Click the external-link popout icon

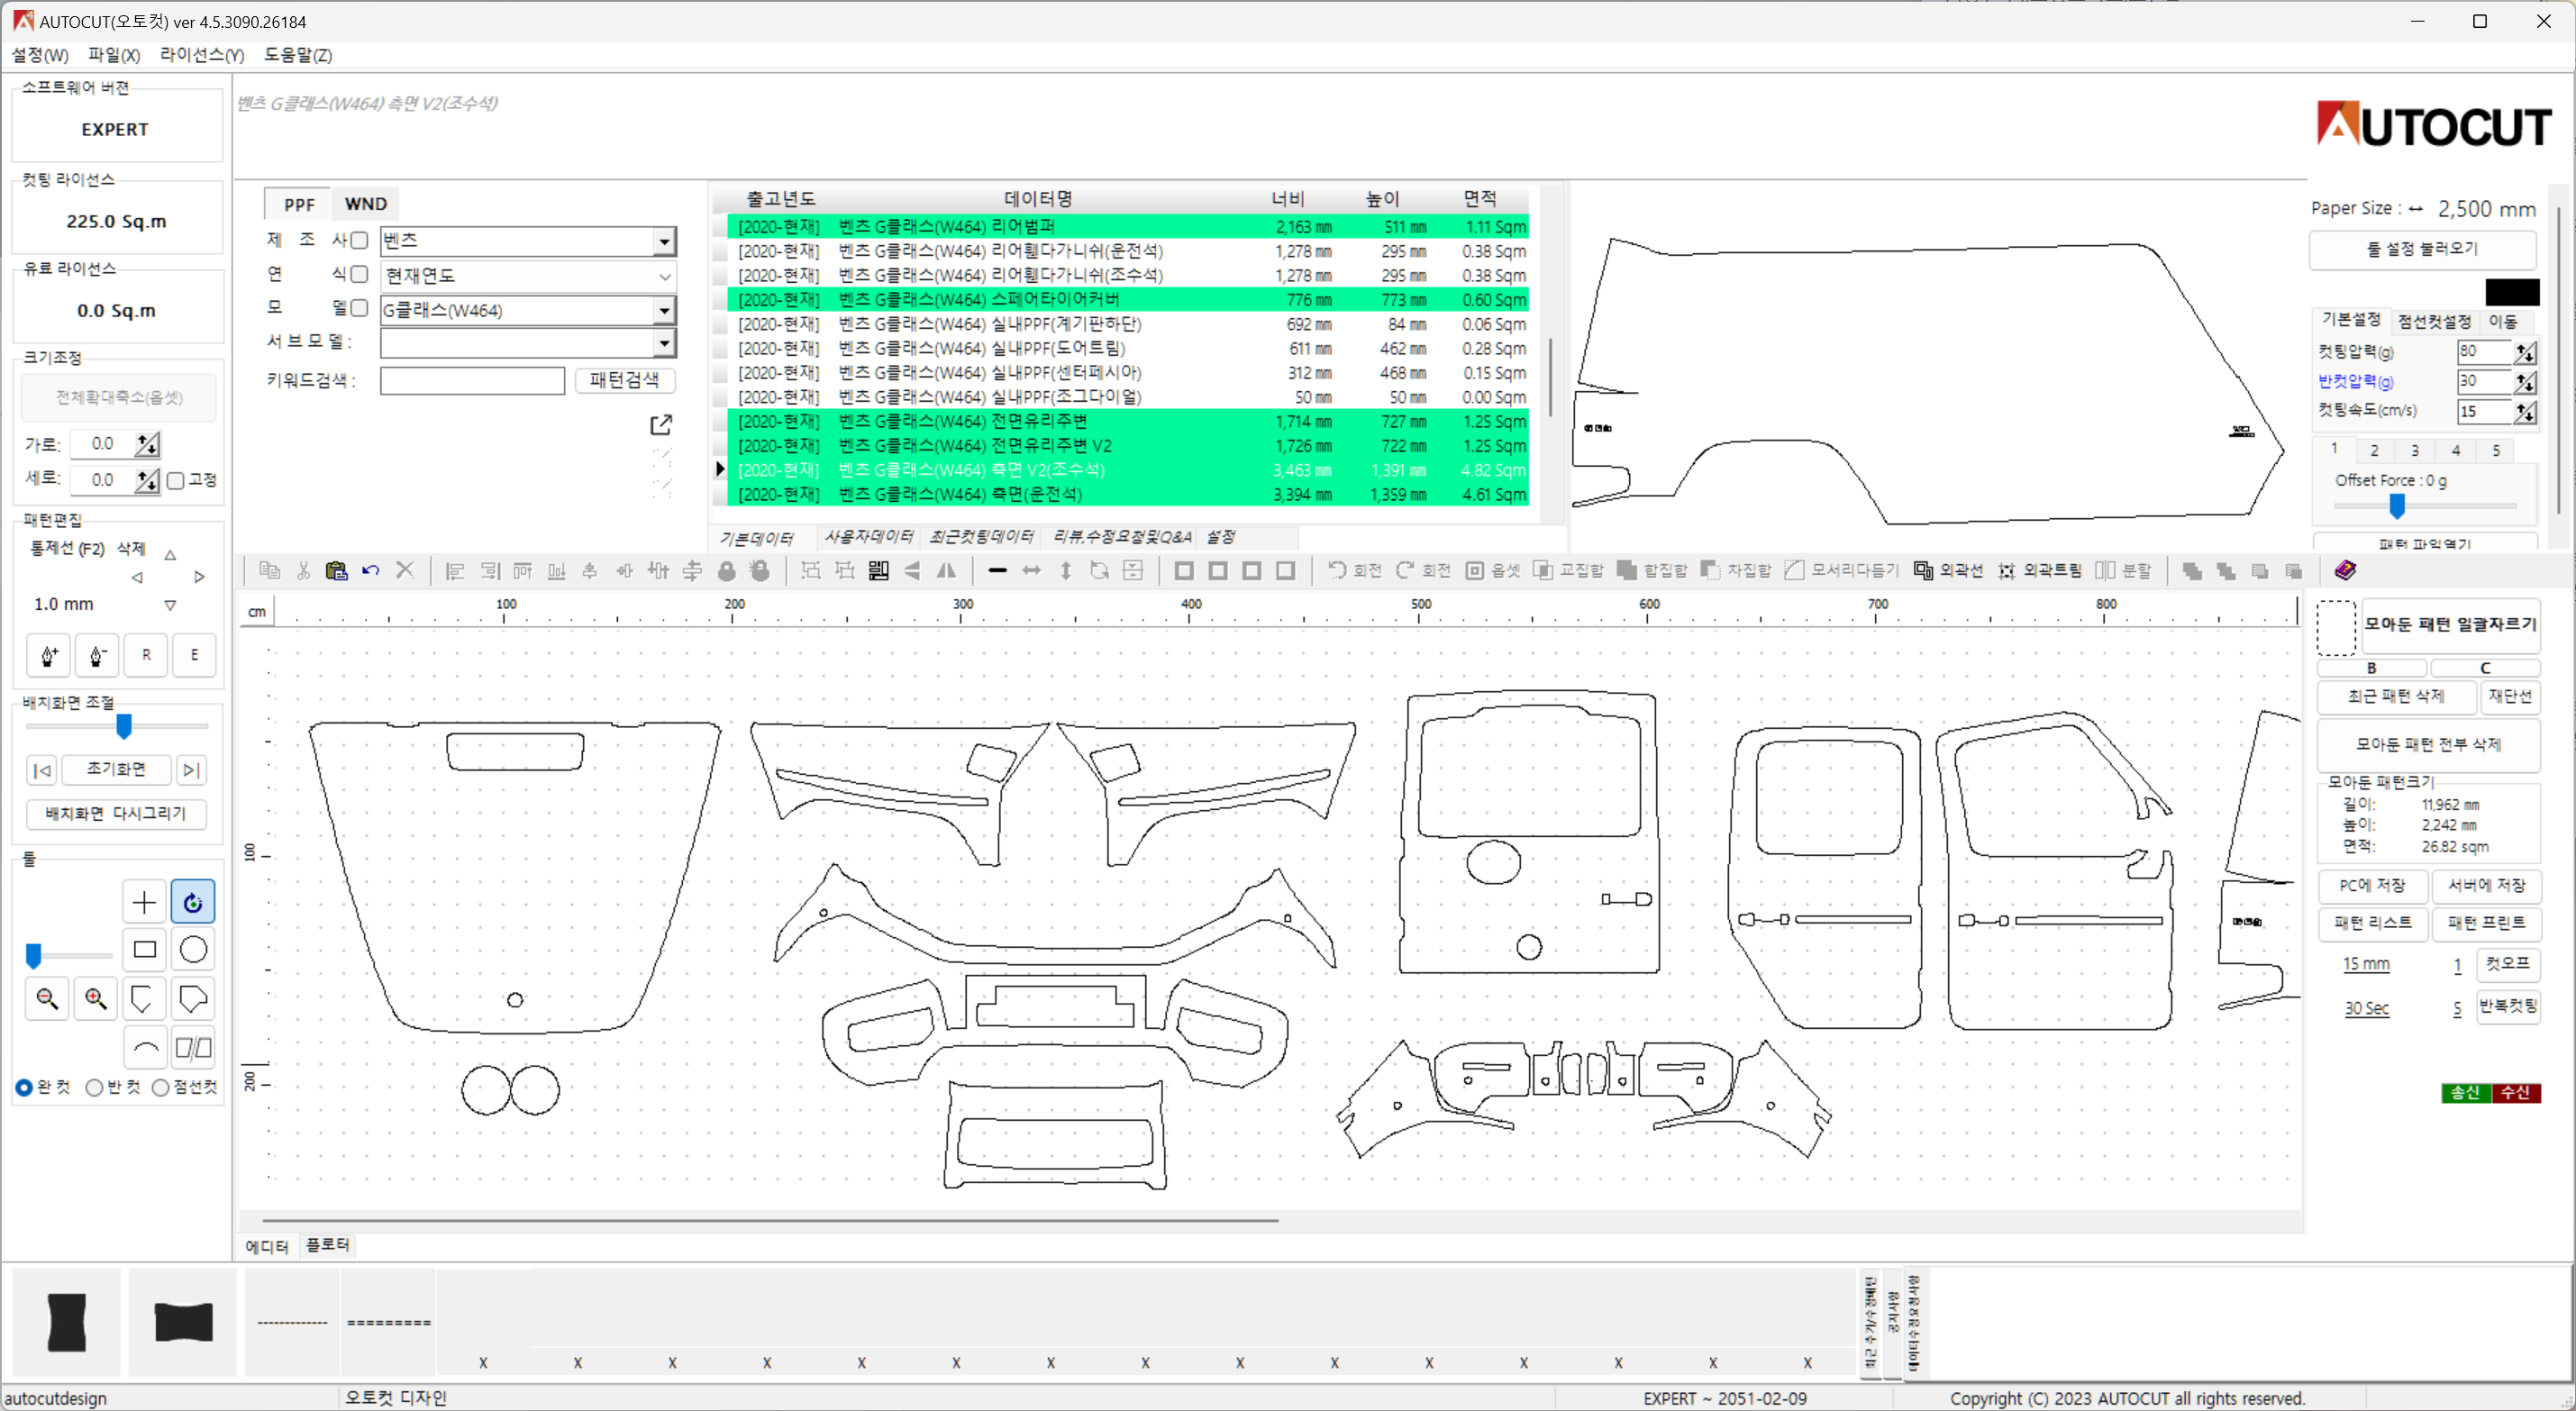661,425
